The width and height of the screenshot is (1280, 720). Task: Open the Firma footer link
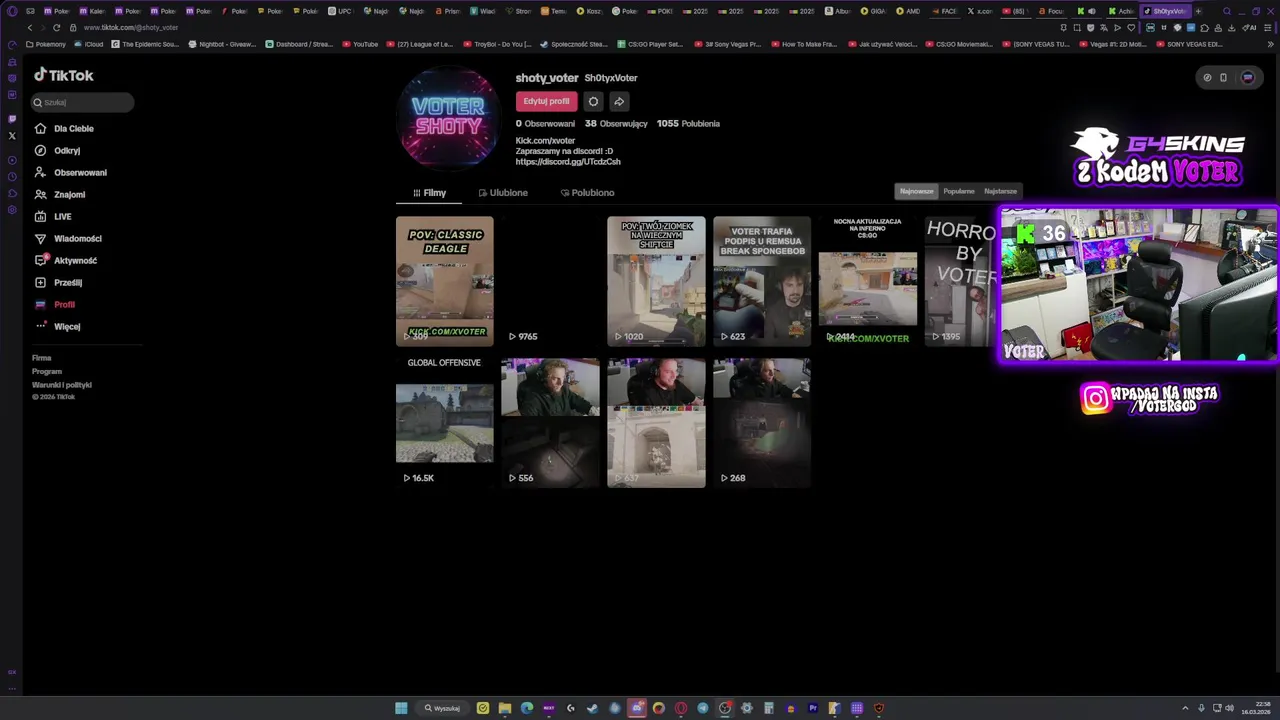[41, 358]
